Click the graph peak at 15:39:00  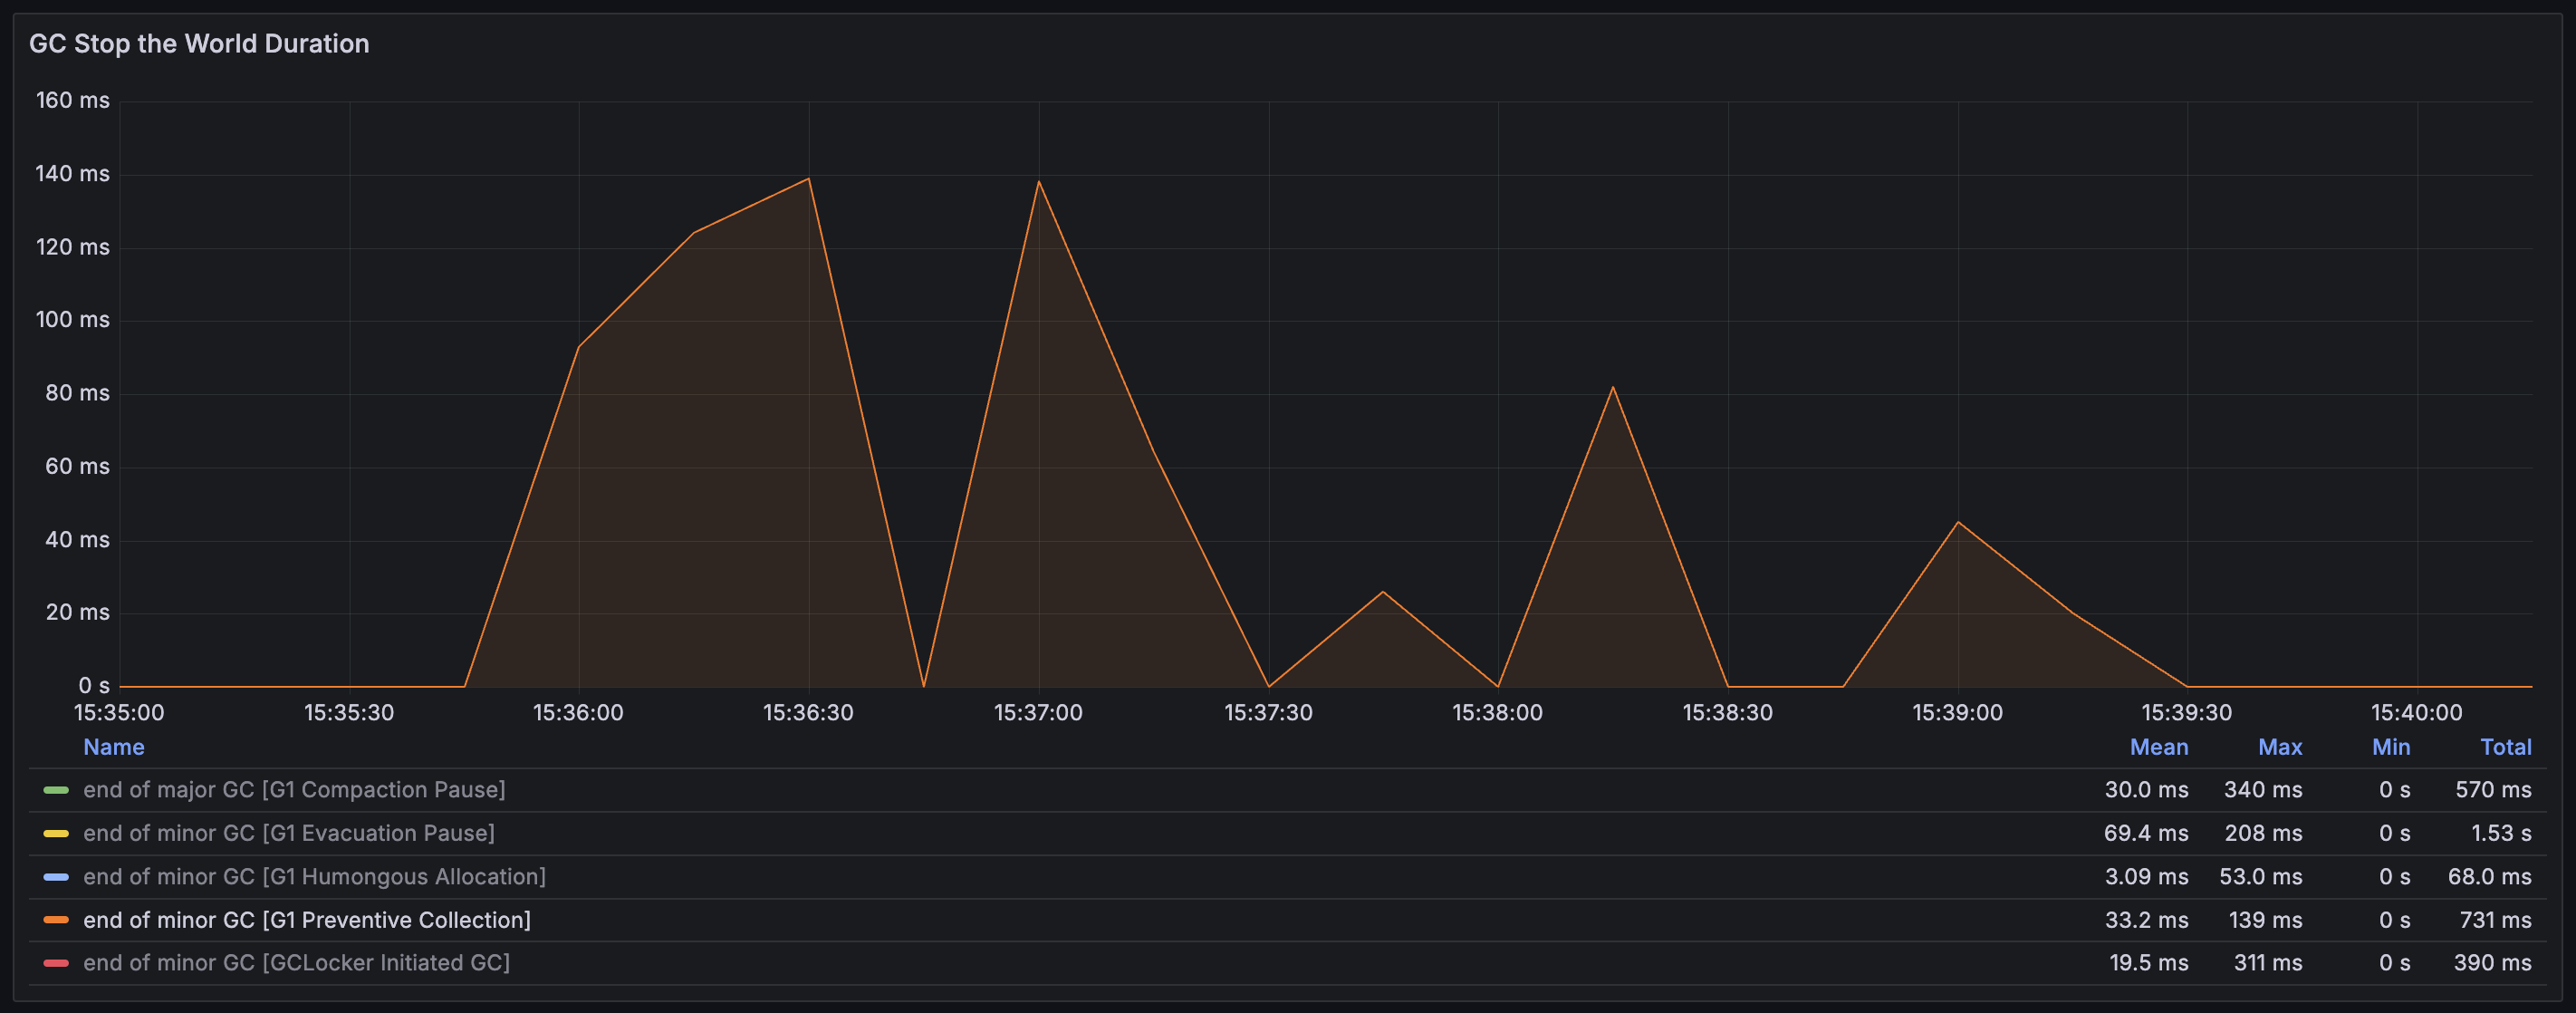tap(1957, 522)
